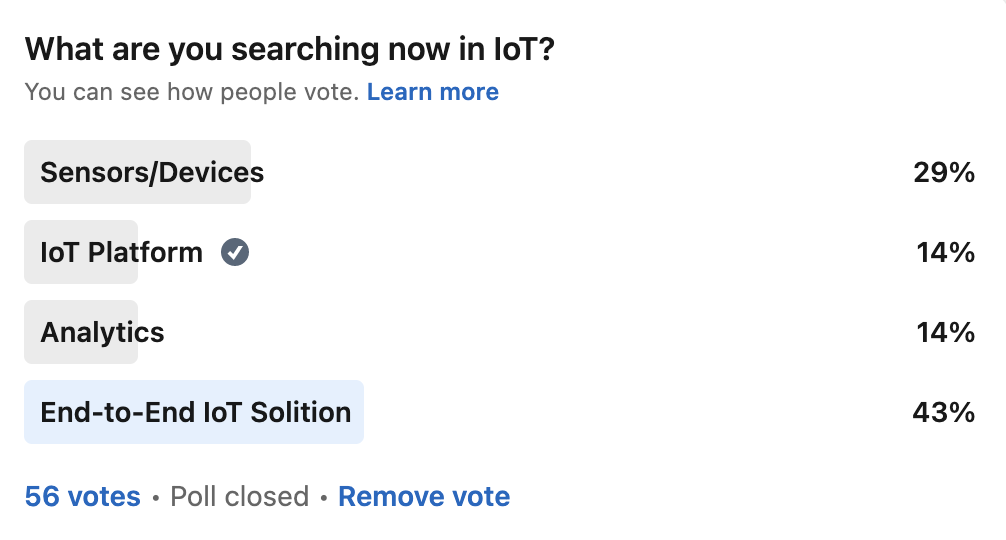The image size is (1006, 540).
Task: View the "56 votes" voter list
Action: coord(82,496)
